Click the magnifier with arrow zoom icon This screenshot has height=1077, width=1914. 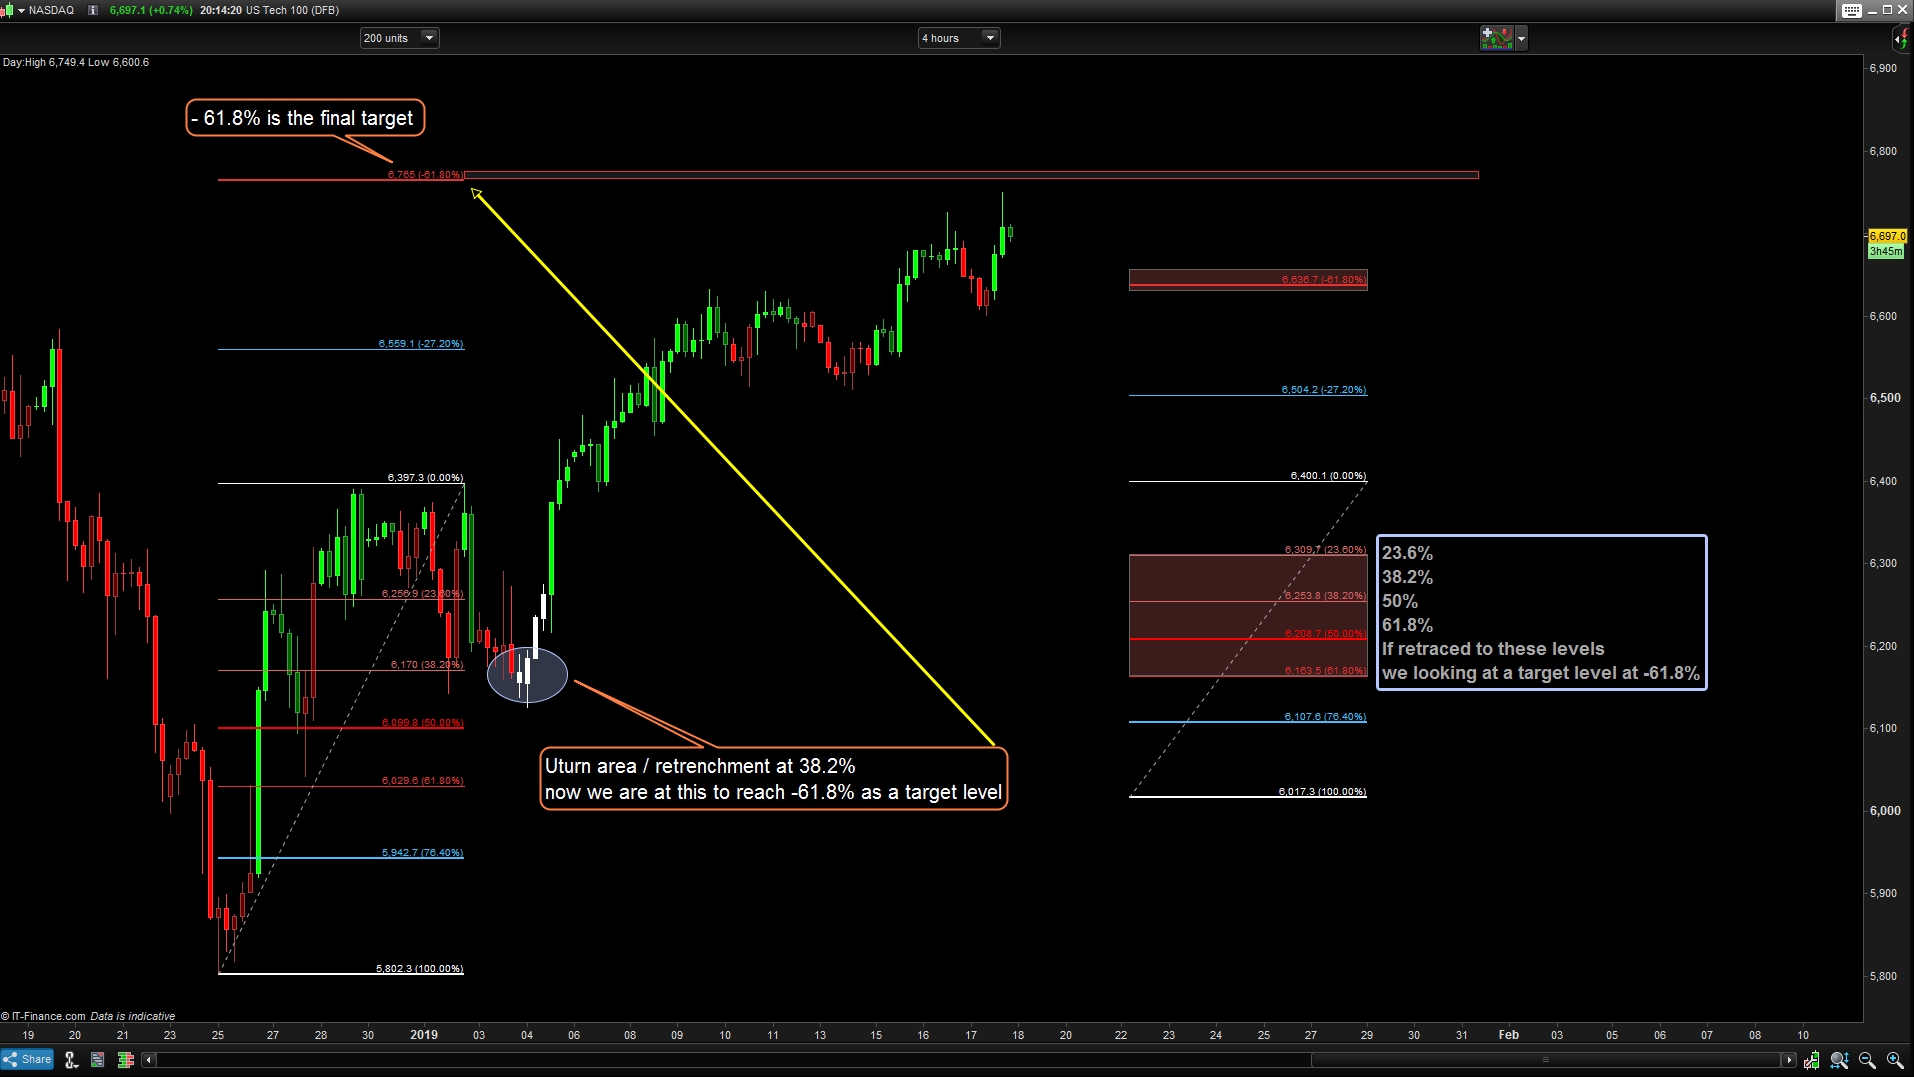coord(1839,1060)
